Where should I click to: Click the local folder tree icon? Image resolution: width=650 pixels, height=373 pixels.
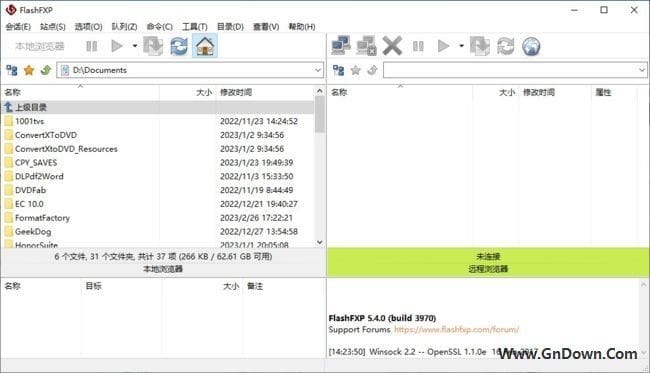tap(12, 70)
